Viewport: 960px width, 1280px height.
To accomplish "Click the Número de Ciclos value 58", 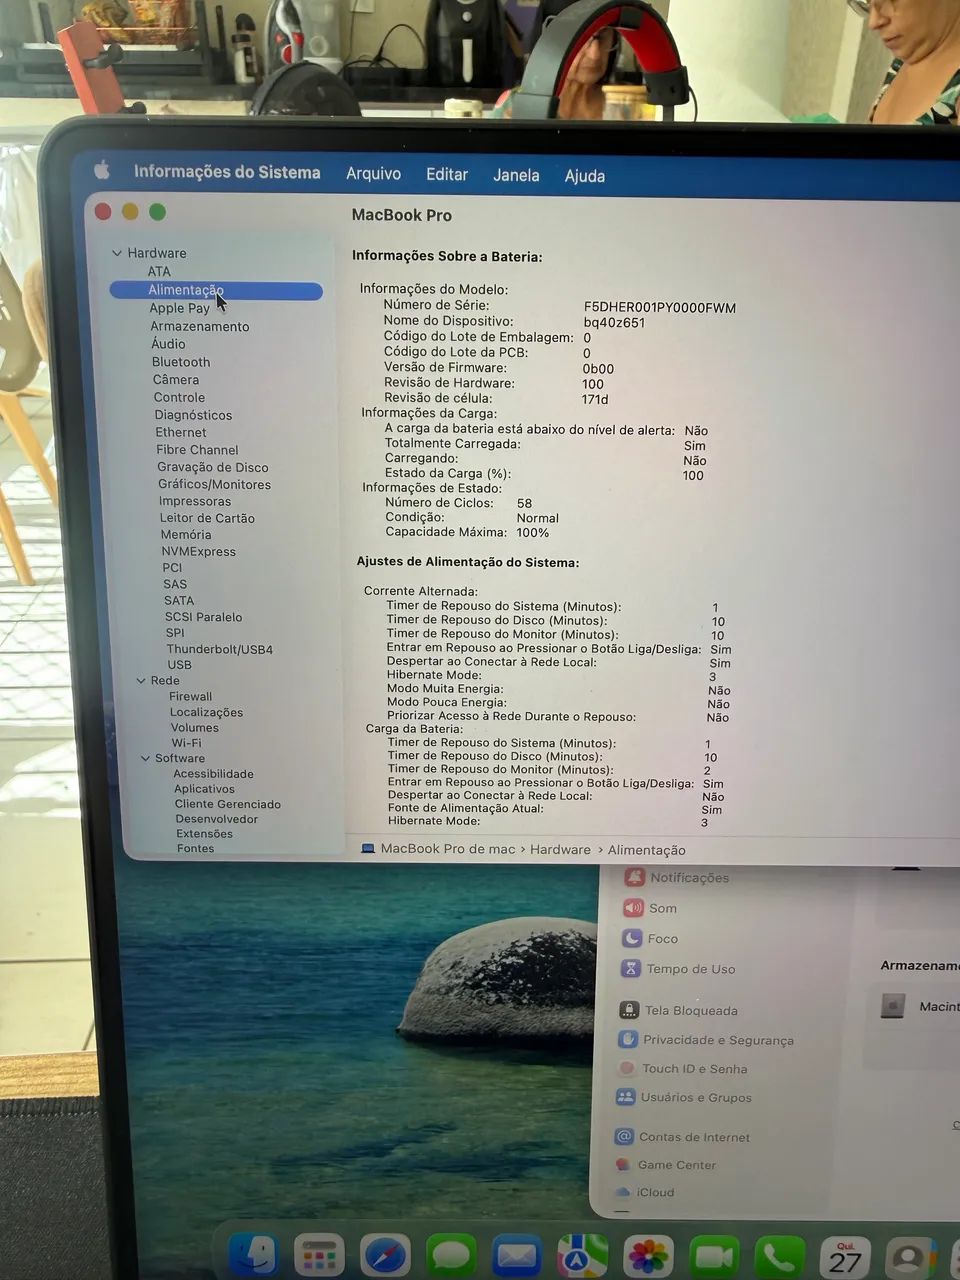I will [524, 503].
